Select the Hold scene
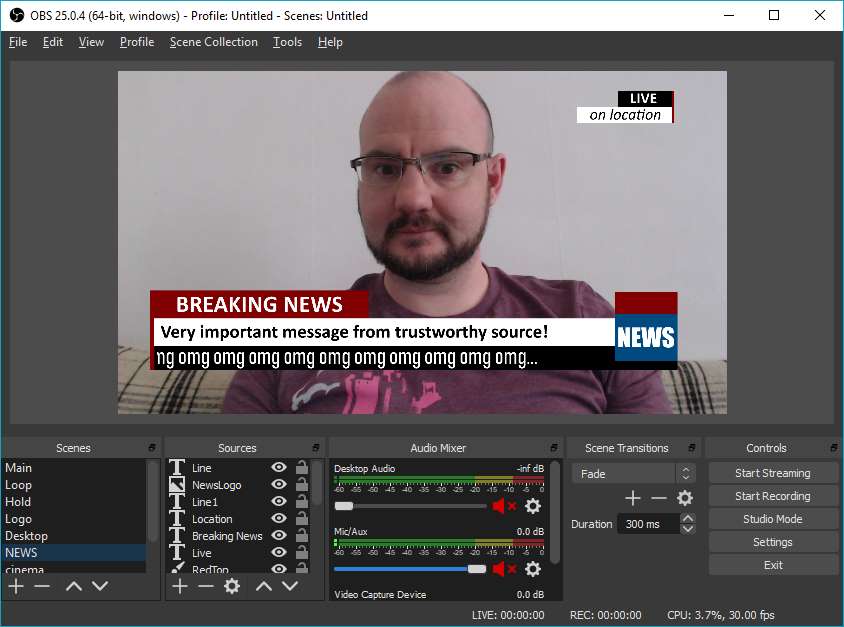 coord(74,502)
